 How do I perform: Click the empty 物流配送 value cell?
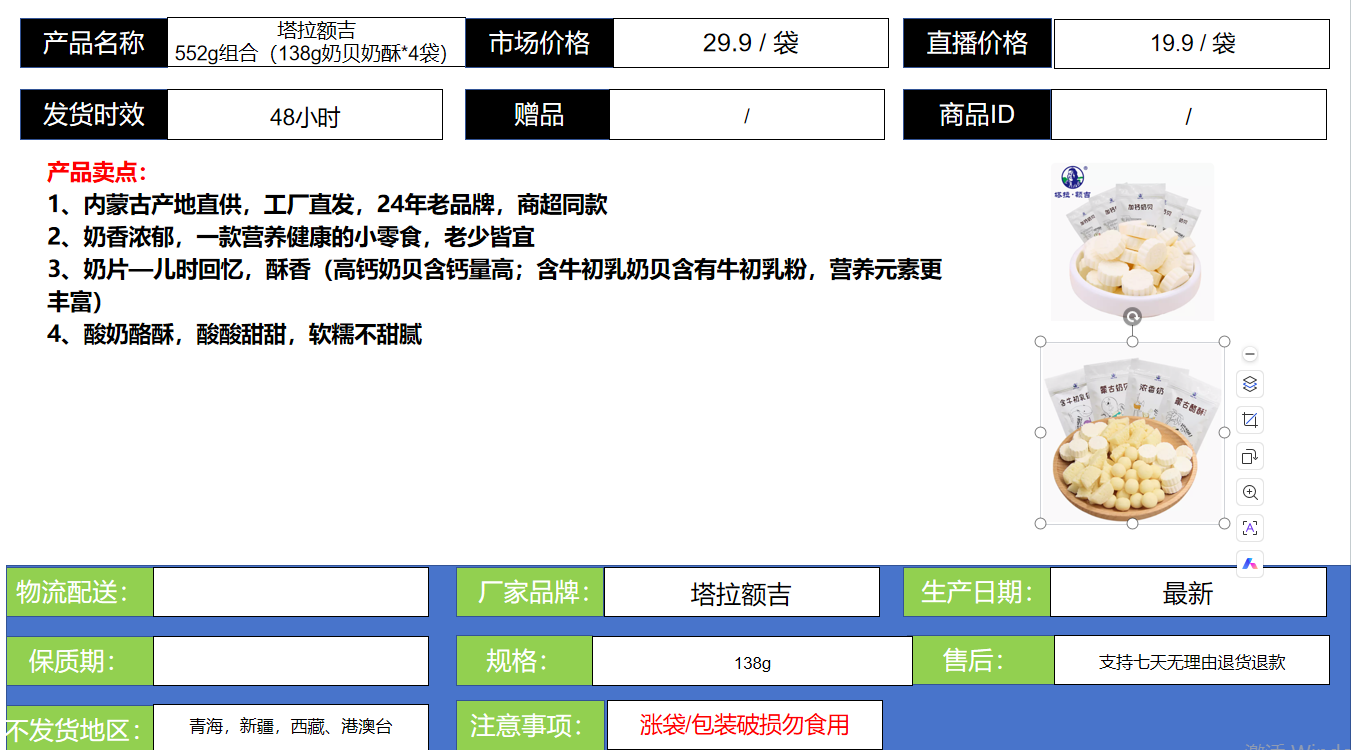tap(290, 592)
